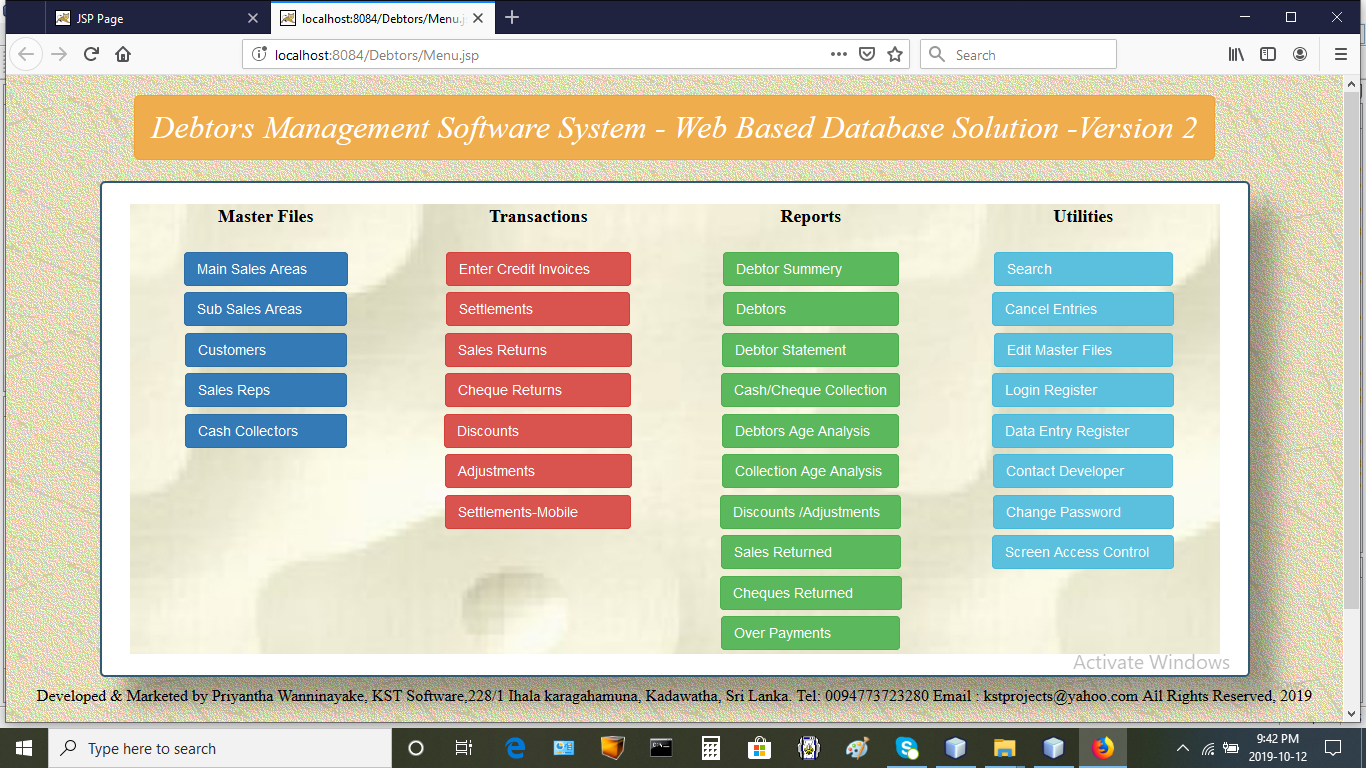
Task: Click the Firefox search input box
Action: (1030, 55)
